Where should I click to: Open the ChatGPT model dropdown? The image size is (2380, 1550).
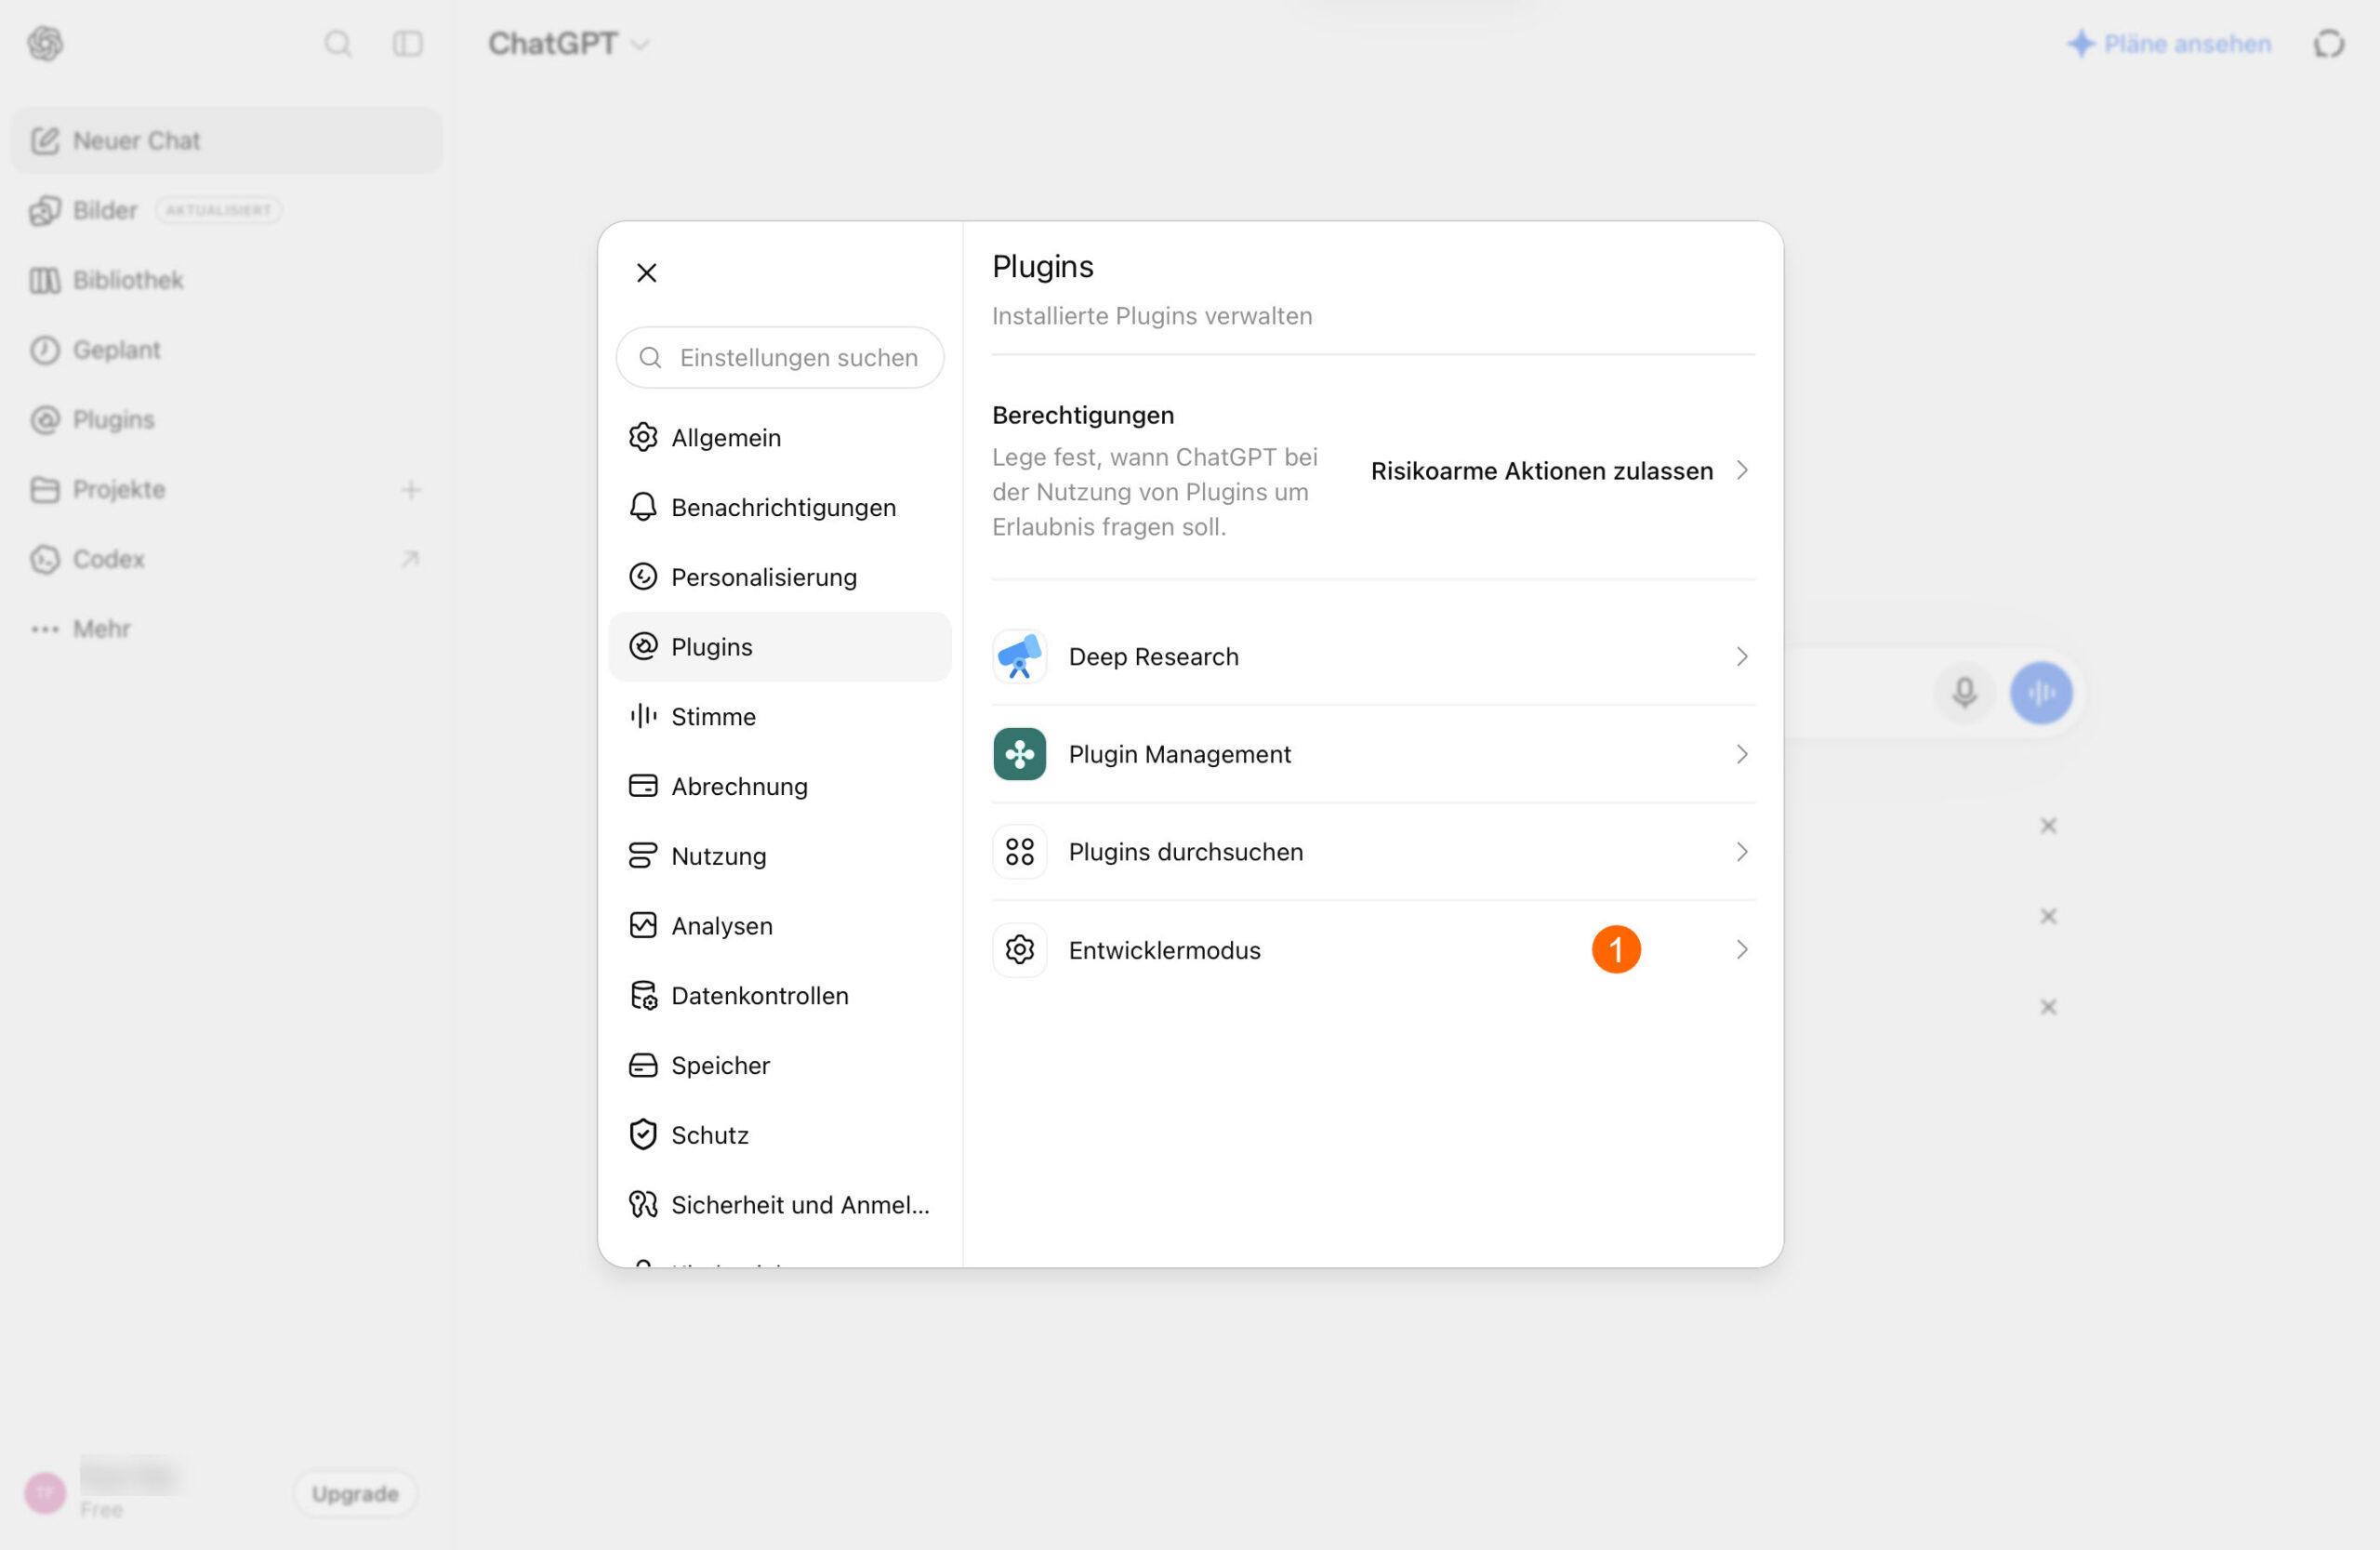pos(569,44)
